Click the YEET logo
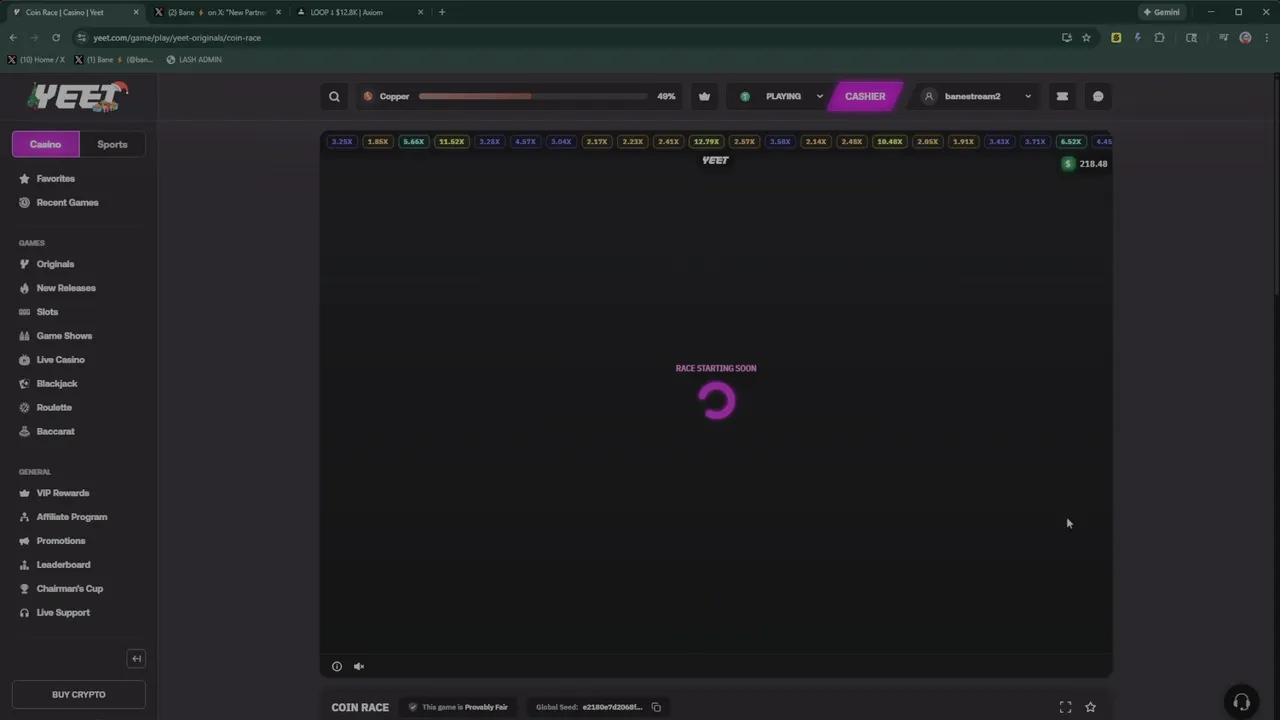The image size is (1280, 720). point(78,96)
